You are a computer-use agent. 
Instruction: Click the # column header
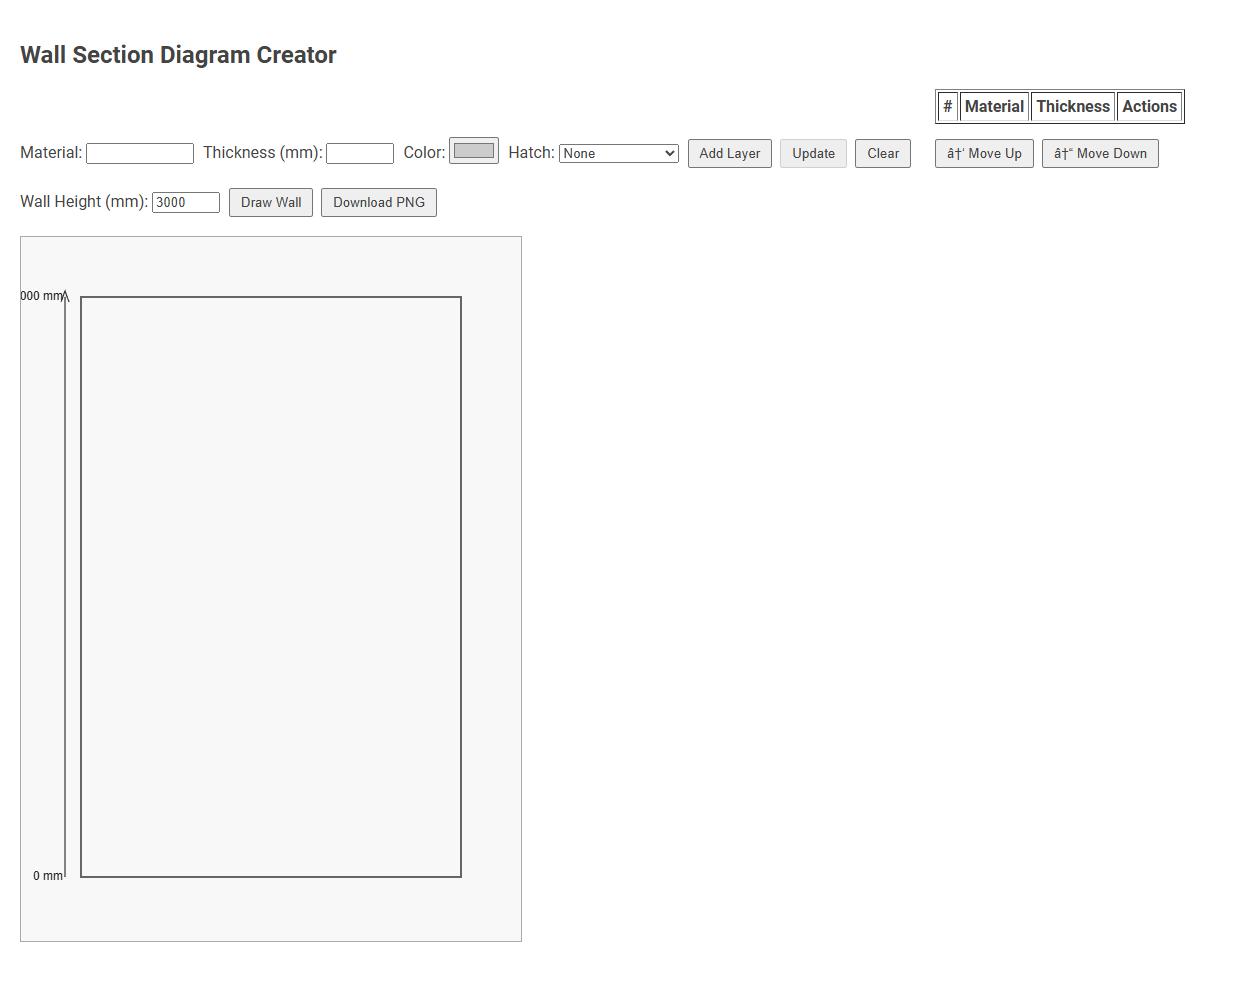click(946, 106)
